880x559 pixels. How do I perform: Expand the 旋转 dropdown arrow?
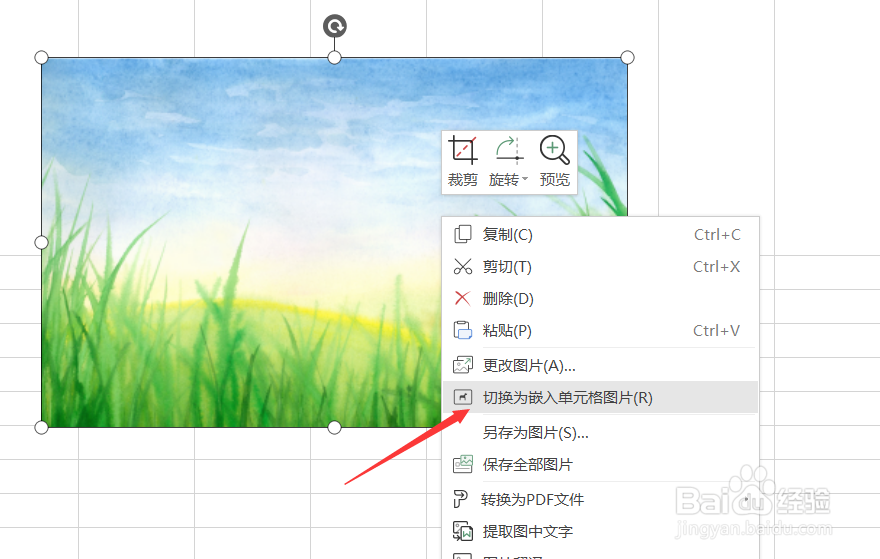coord(525,180)
